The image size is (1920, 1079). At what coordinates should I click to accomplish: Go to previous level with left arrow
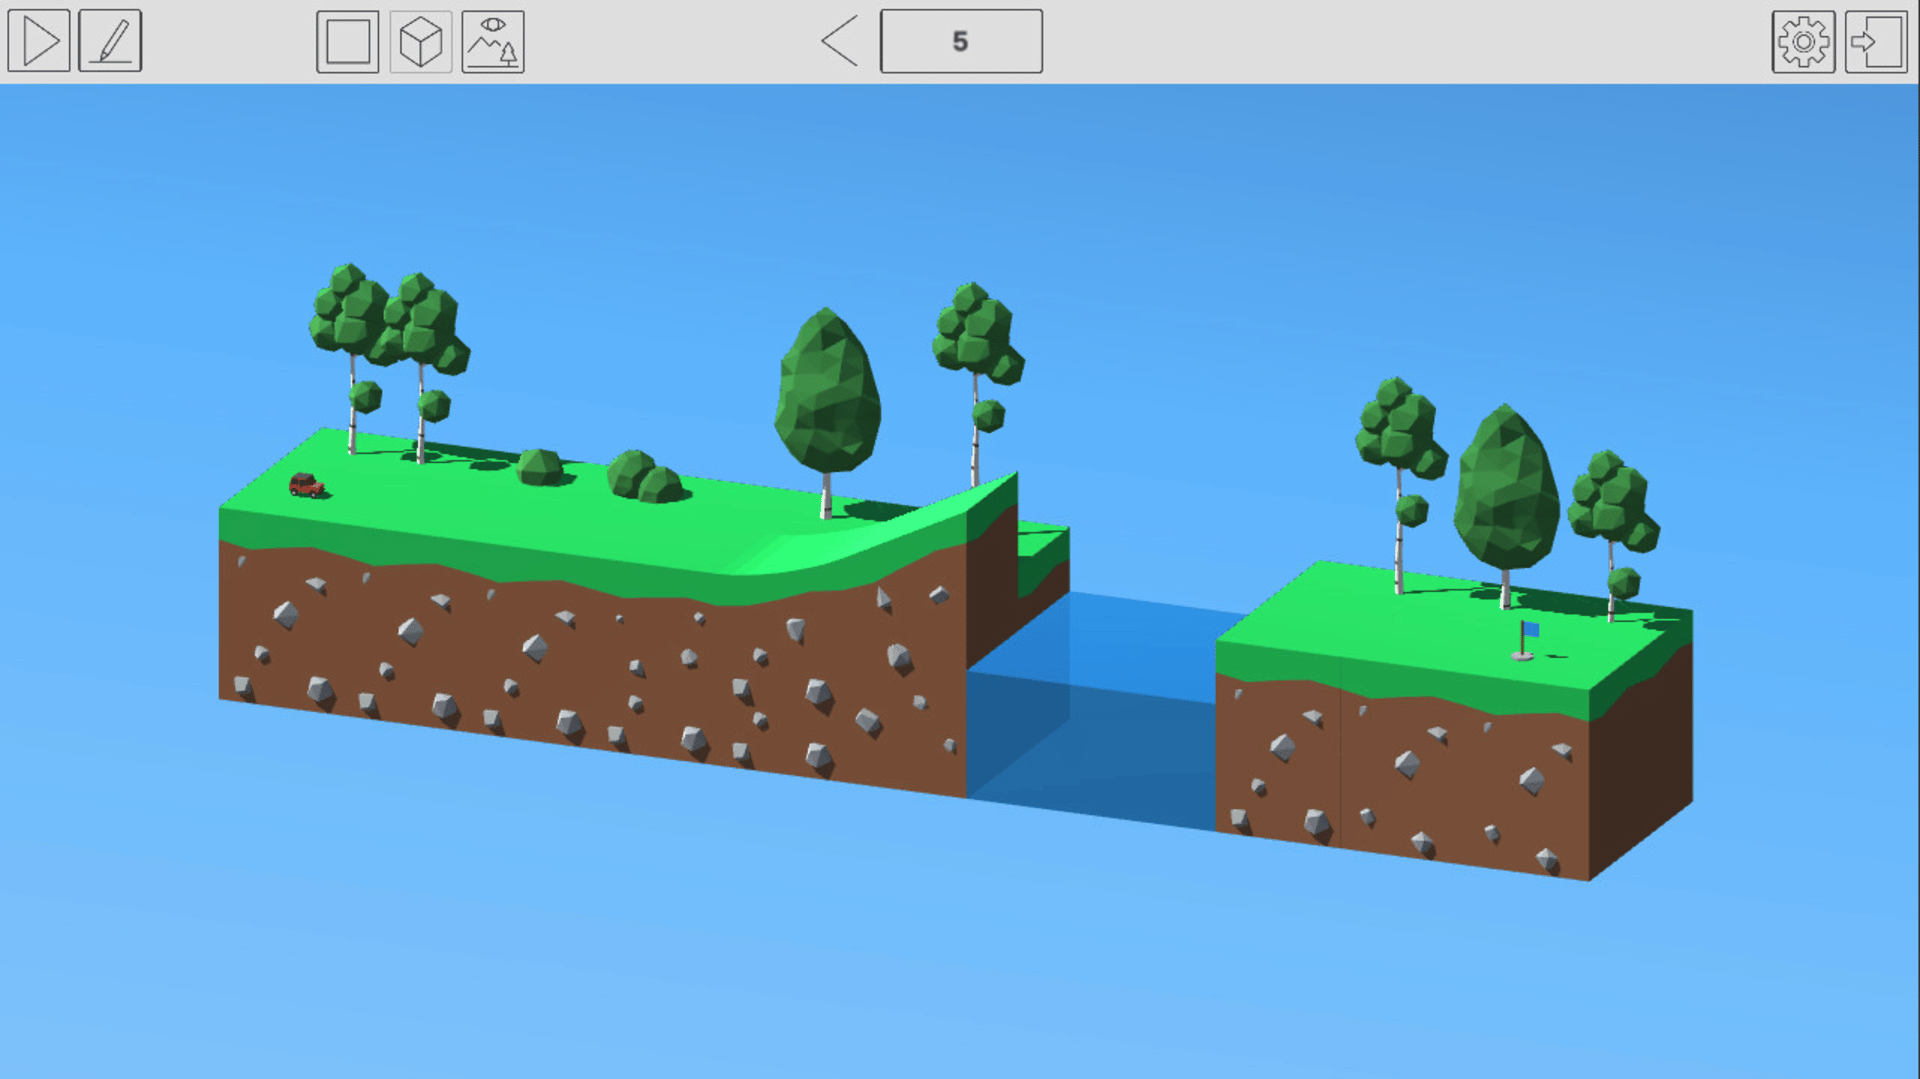click(840, 41)
